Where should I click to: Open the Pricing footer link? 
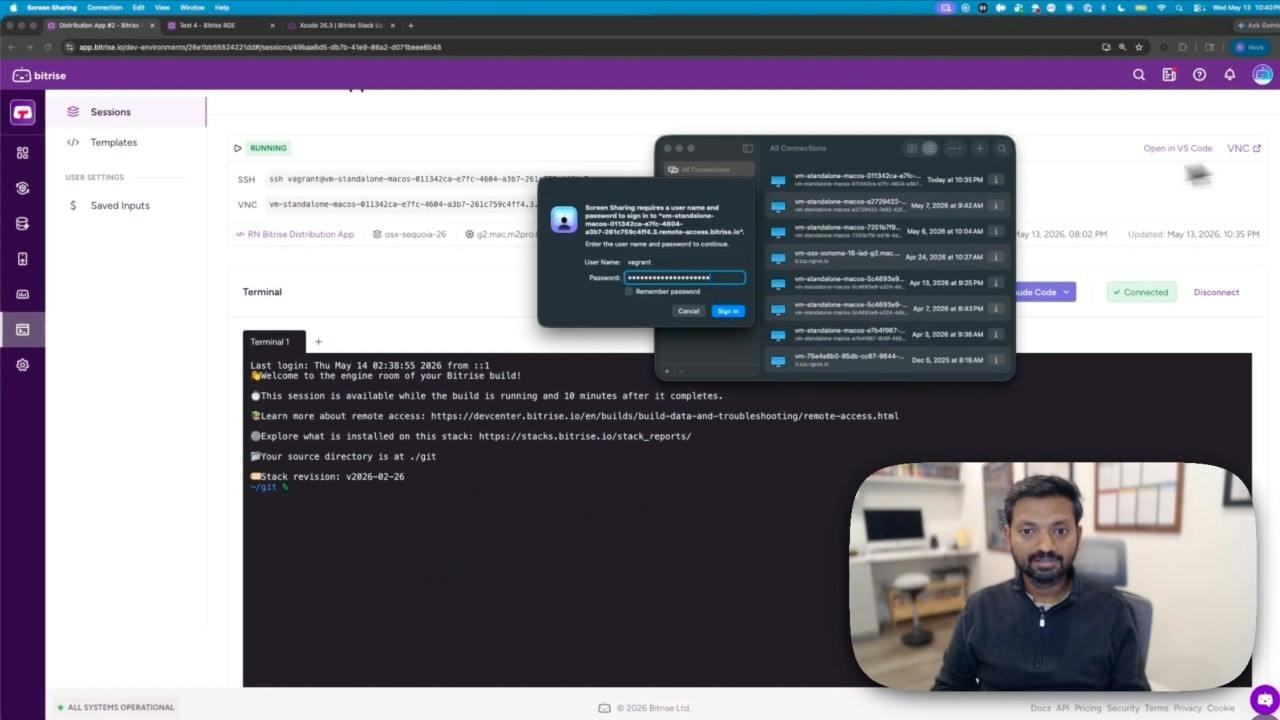1087,708
